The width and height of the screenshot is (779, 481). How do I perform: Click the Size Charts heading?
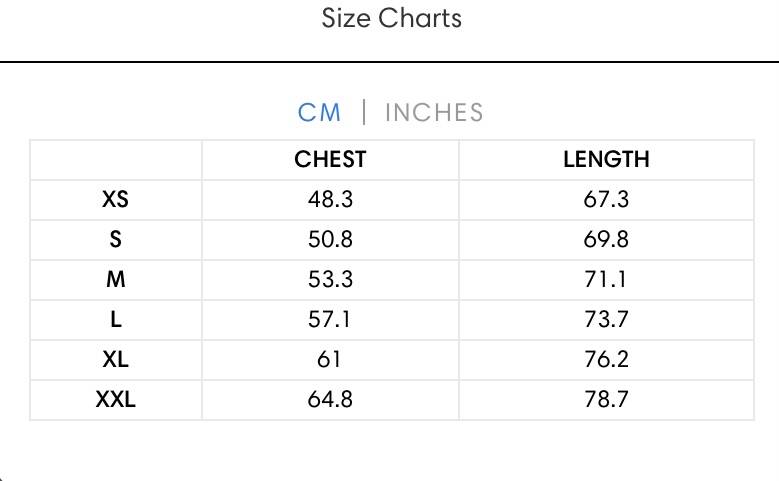(x=391, y=19)
